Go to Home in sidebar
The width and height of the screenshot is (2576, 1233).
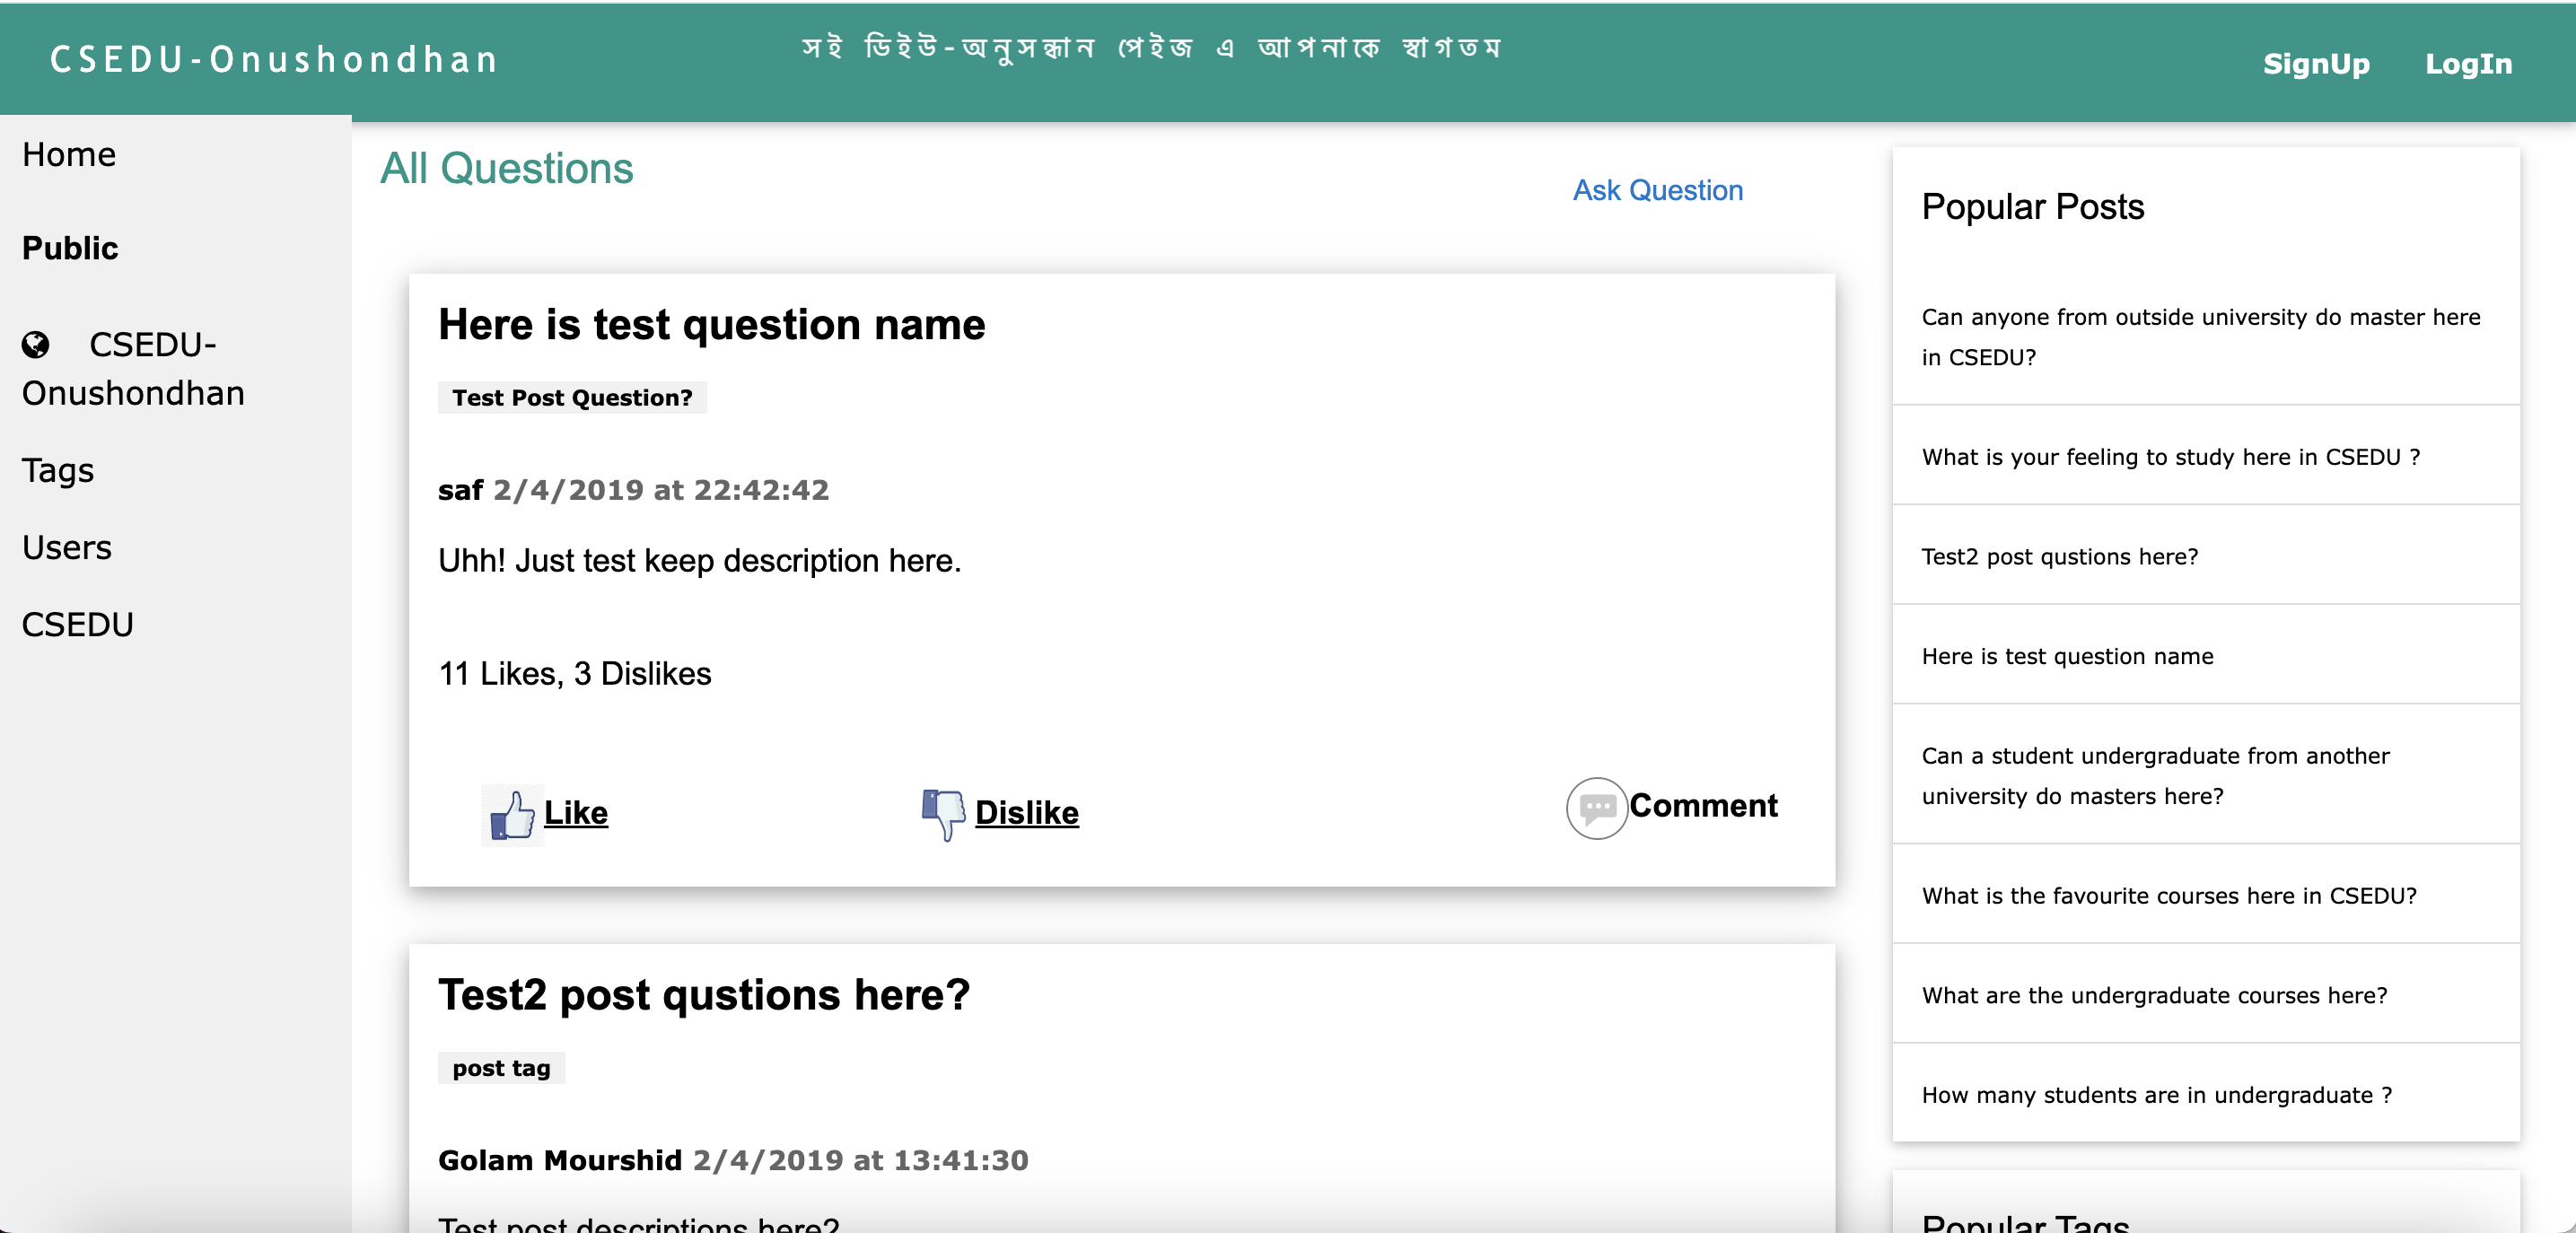(x=69, y=154)
